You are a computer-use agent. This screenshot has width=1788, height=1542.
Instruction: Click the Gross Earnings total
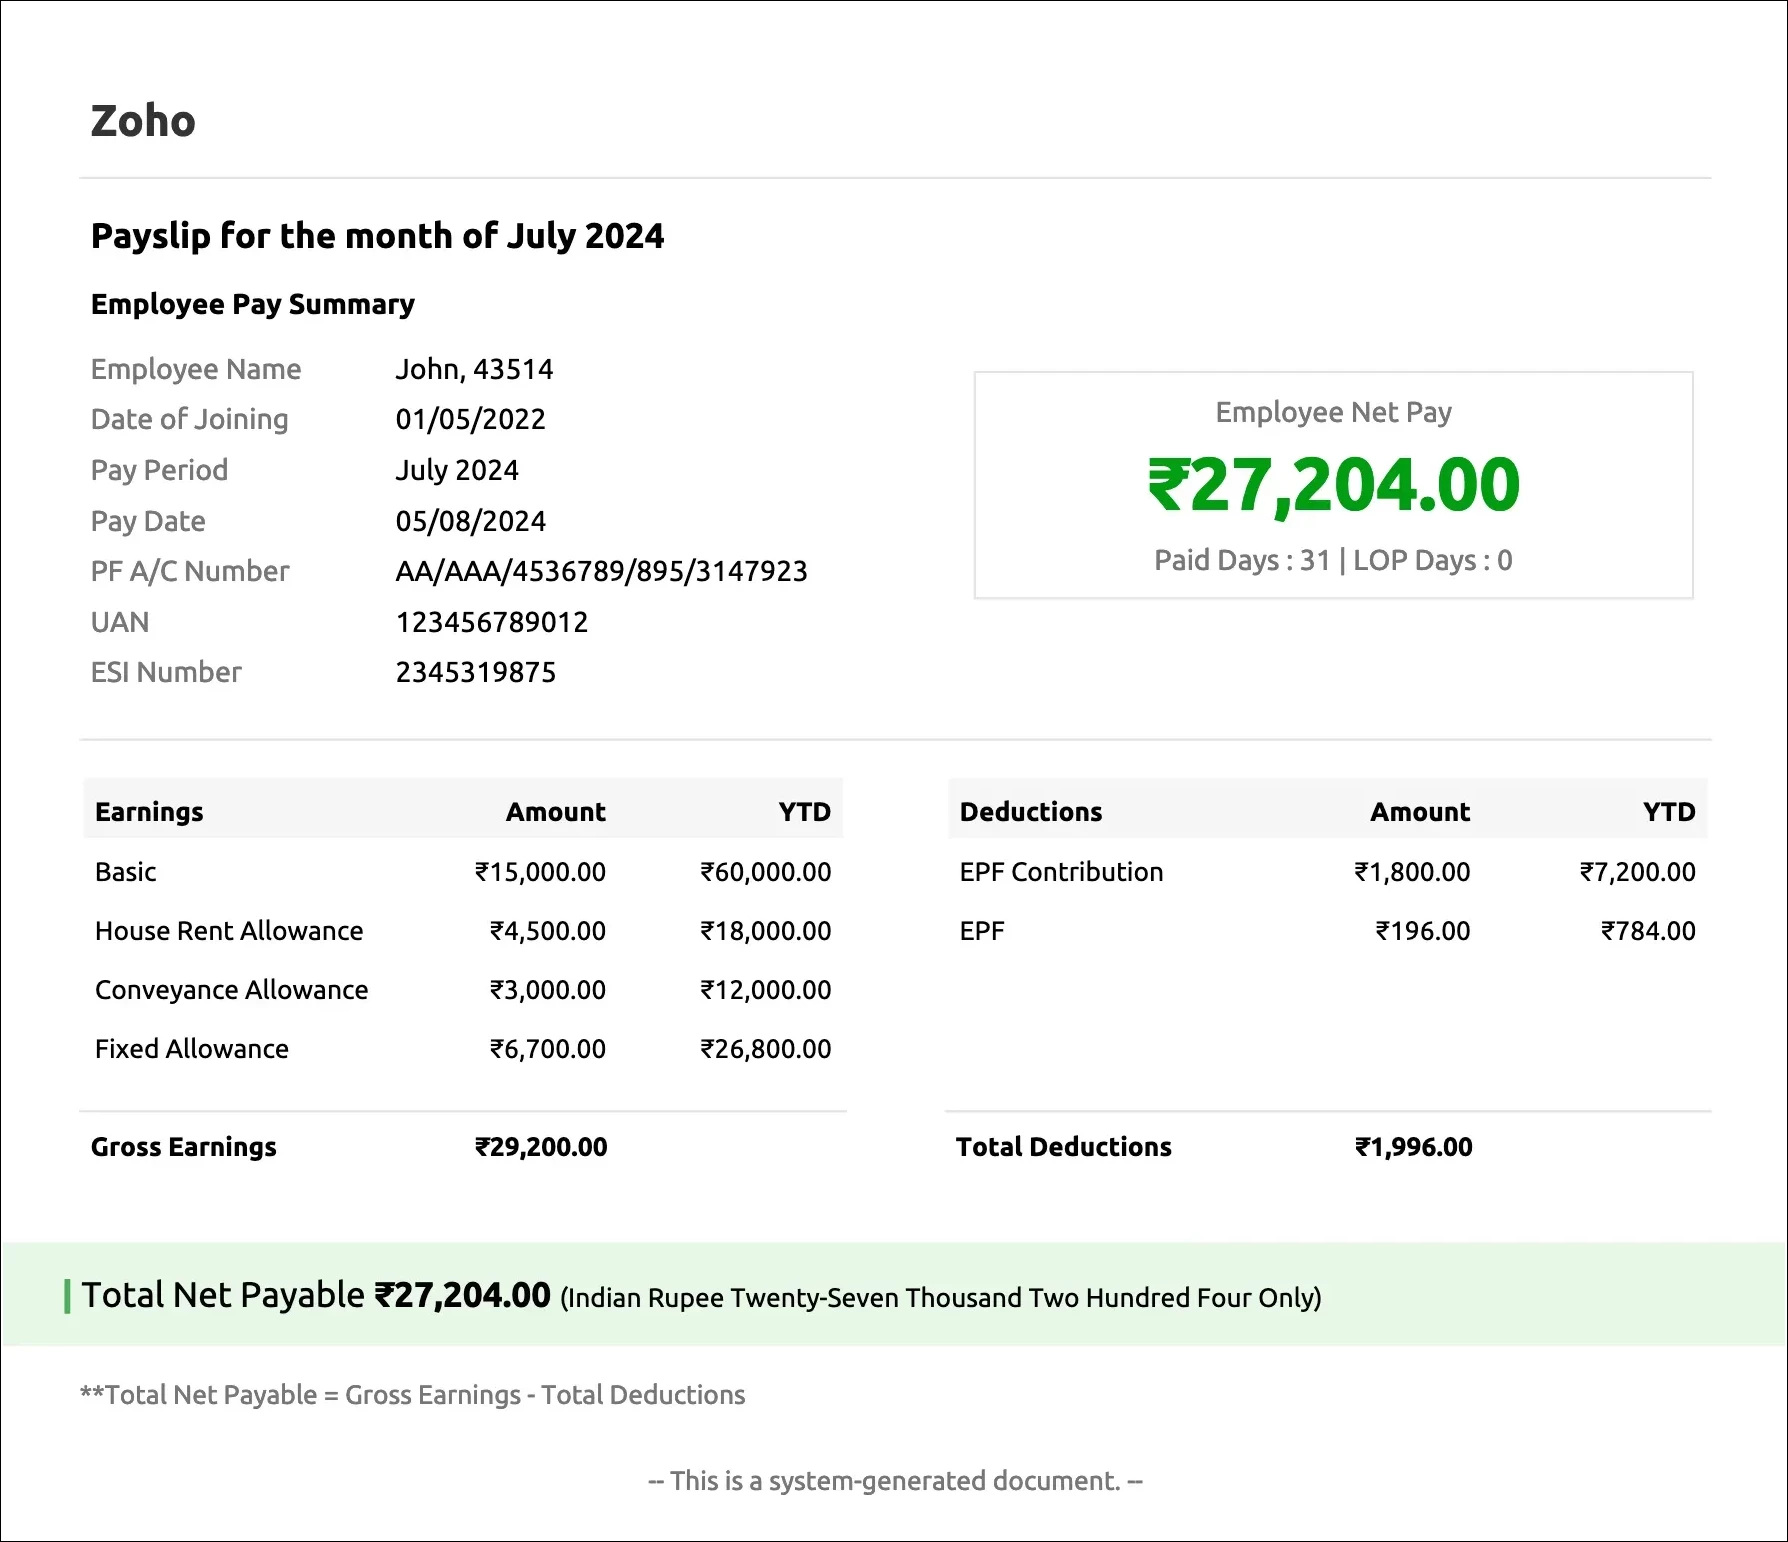(x=183, y=1146)
